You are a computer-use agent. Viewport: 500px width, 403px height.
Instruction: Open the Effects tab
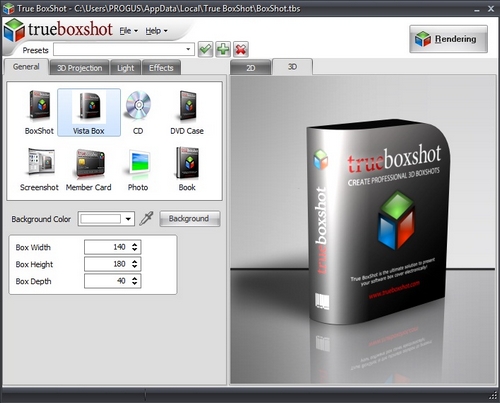pyautogui.click(x=161, y=68)
